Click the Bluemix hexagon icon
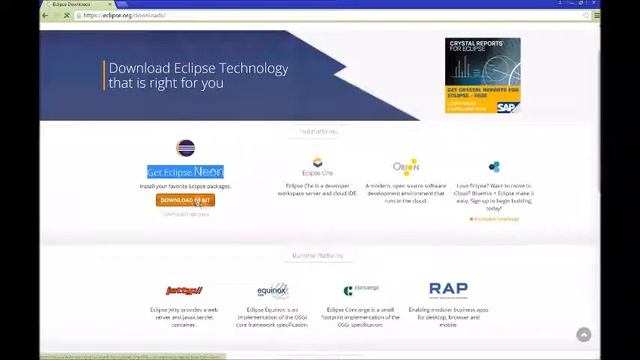Screen dimensions: 640x360 (x=494, y=167)
